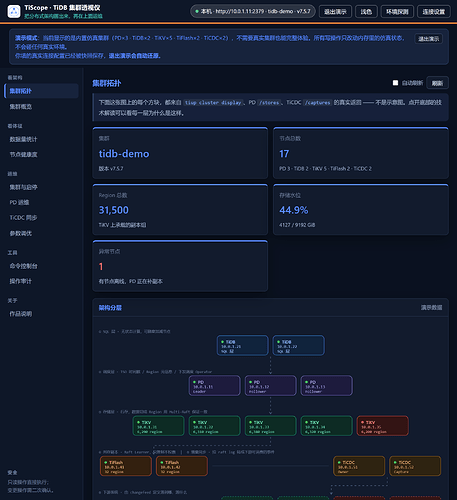457x500 pixels.
Task: Go to 节点健康度 page
Action: [x=41, y=154]
